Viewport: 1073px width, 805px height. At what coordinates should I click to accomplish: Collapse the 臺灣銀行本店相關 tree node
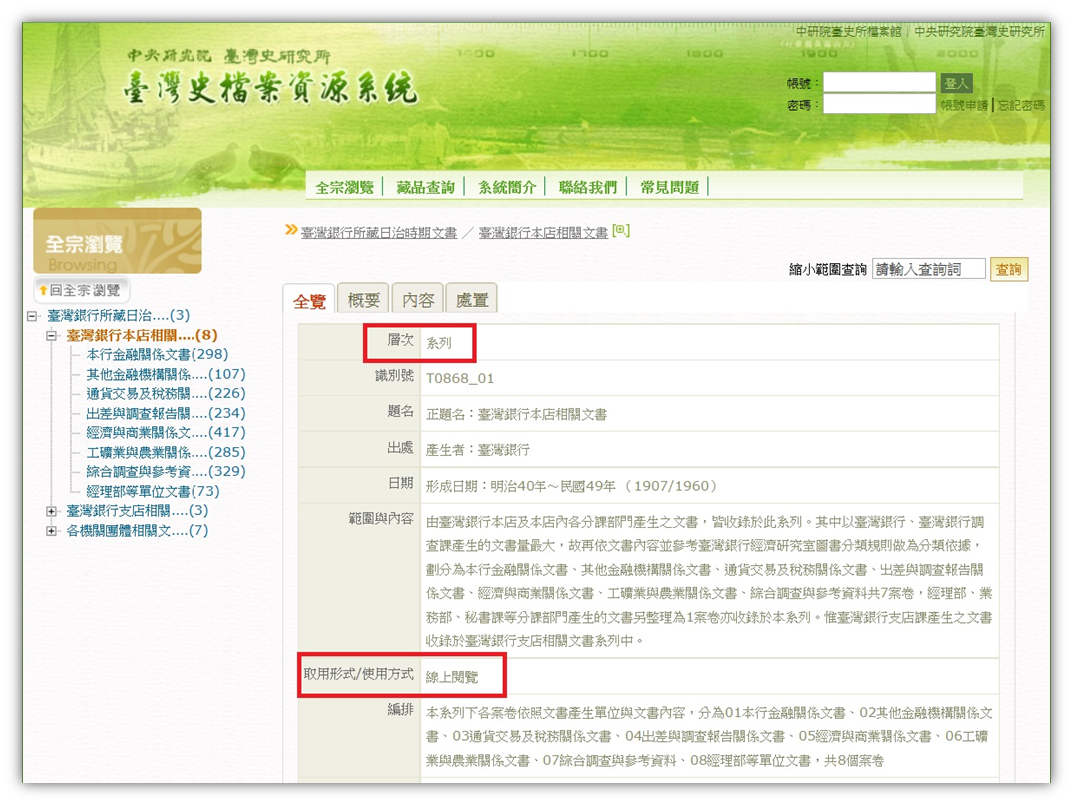(51, 335)
